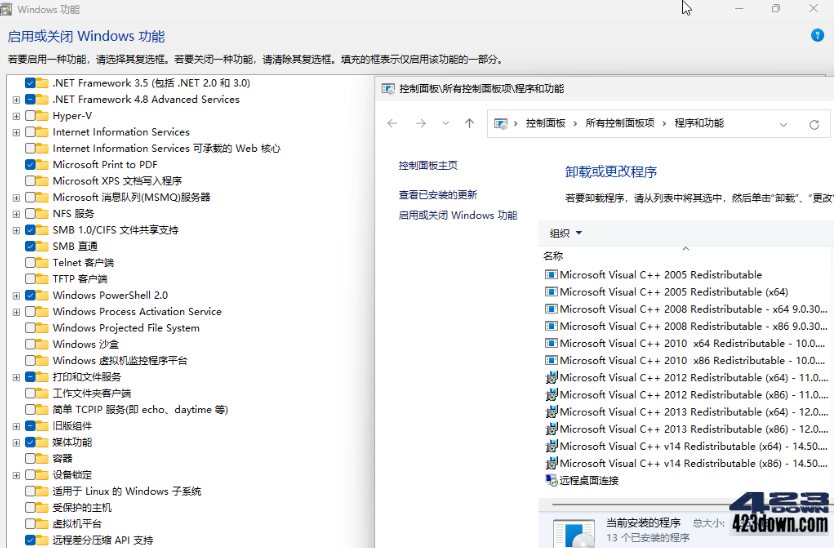The image size is (837, 548).
Task: Select 简单 TCPIP 服务 row
Action: pyautogui.click(x=140, y=410)
